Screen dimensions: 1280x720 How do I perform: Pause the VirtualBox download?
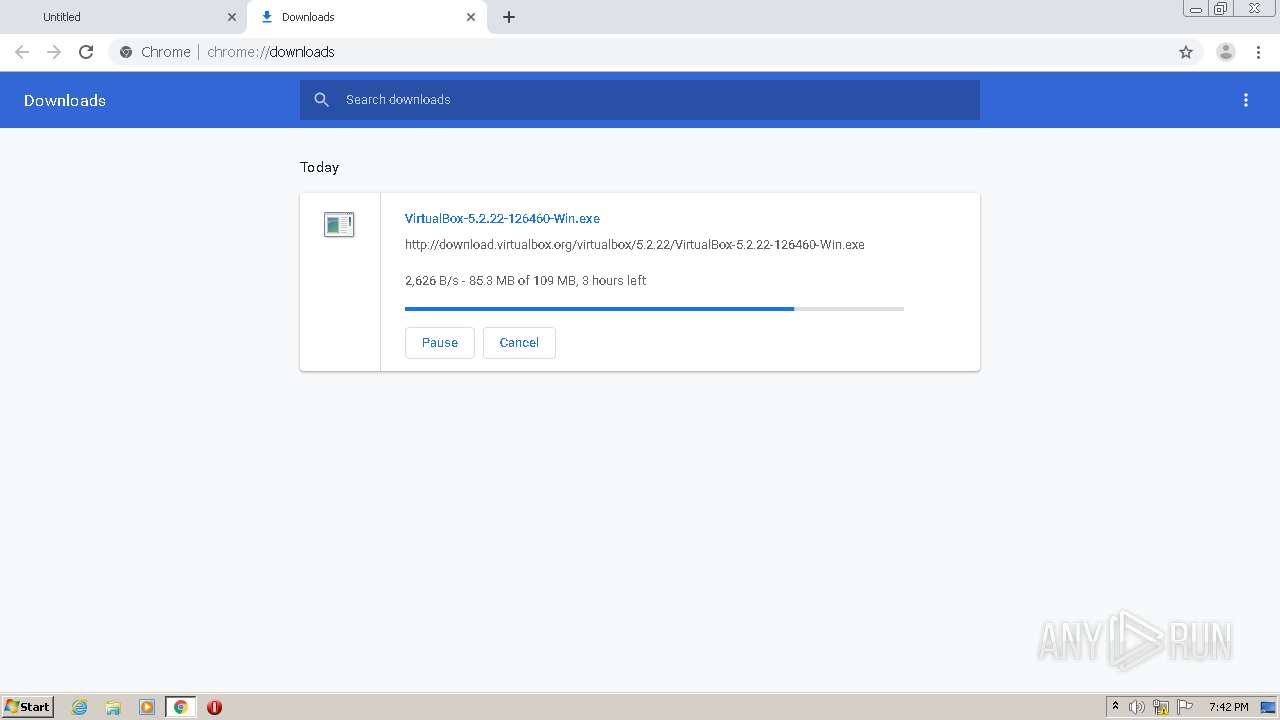[440, 342]
